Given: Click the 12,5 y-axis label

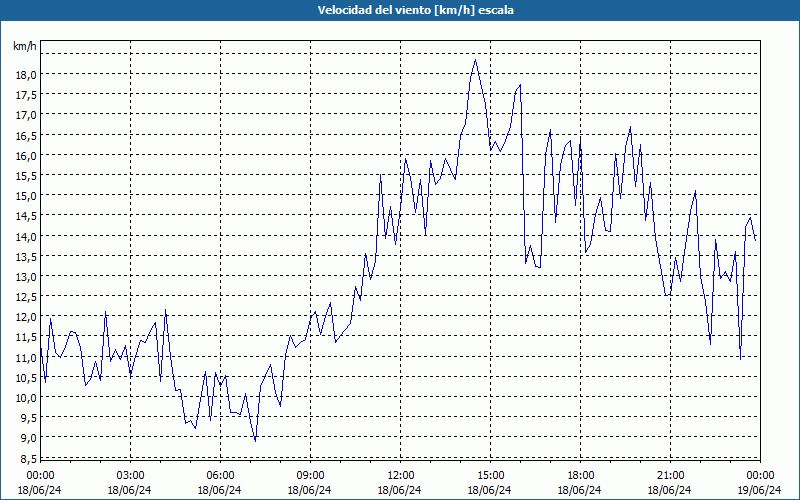Looking at the screenshot, I should pos(26,297).
